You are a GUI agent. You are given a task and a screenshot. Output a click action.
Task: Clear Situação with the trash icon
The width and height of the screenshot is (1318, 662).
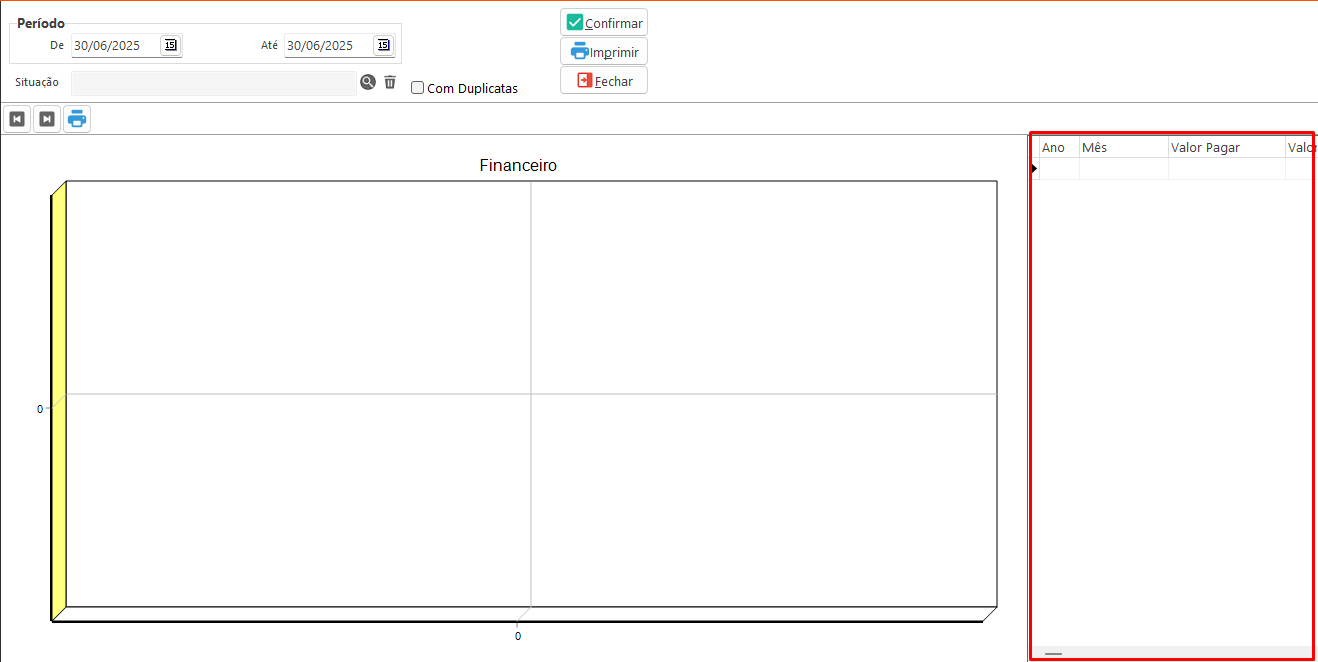coord(390,83)
